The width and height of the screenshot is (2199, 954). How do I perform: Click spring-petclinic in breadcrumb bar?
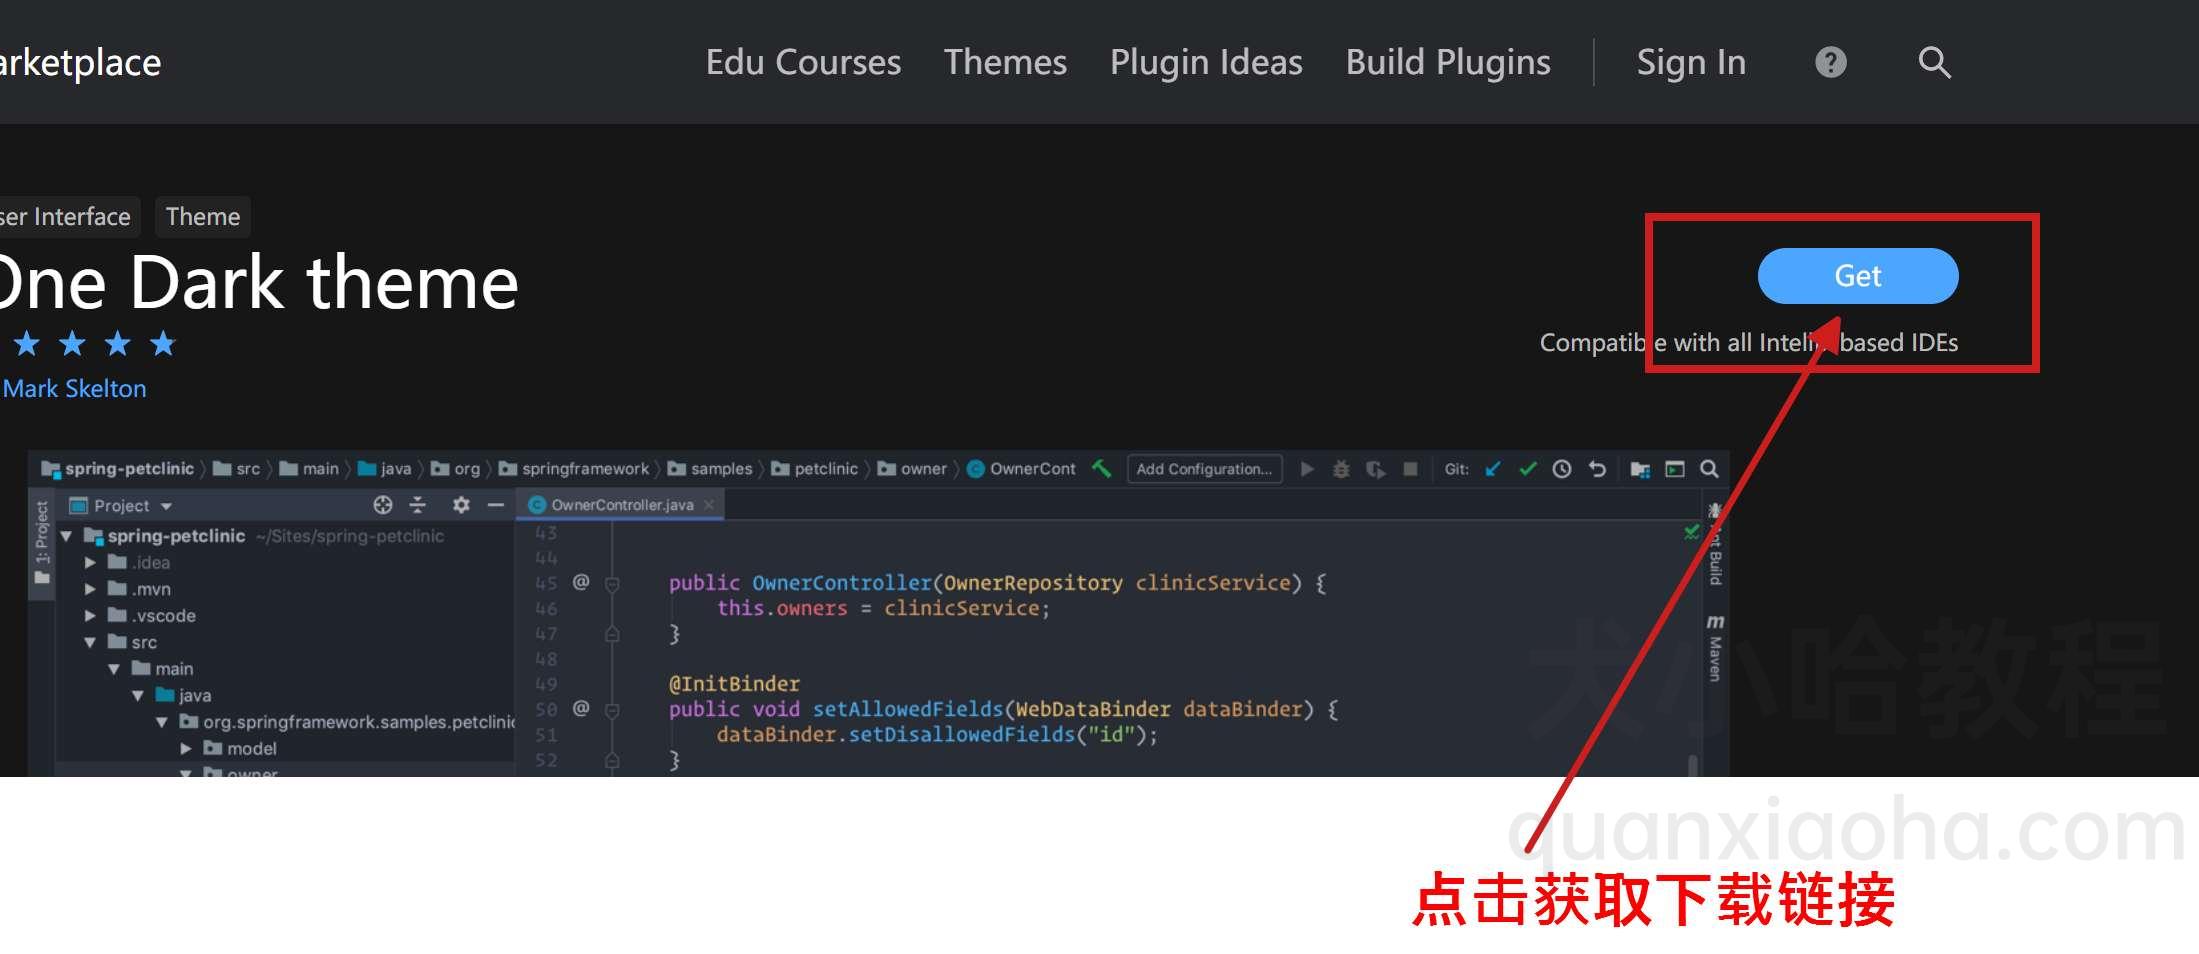tap(118, 469)
